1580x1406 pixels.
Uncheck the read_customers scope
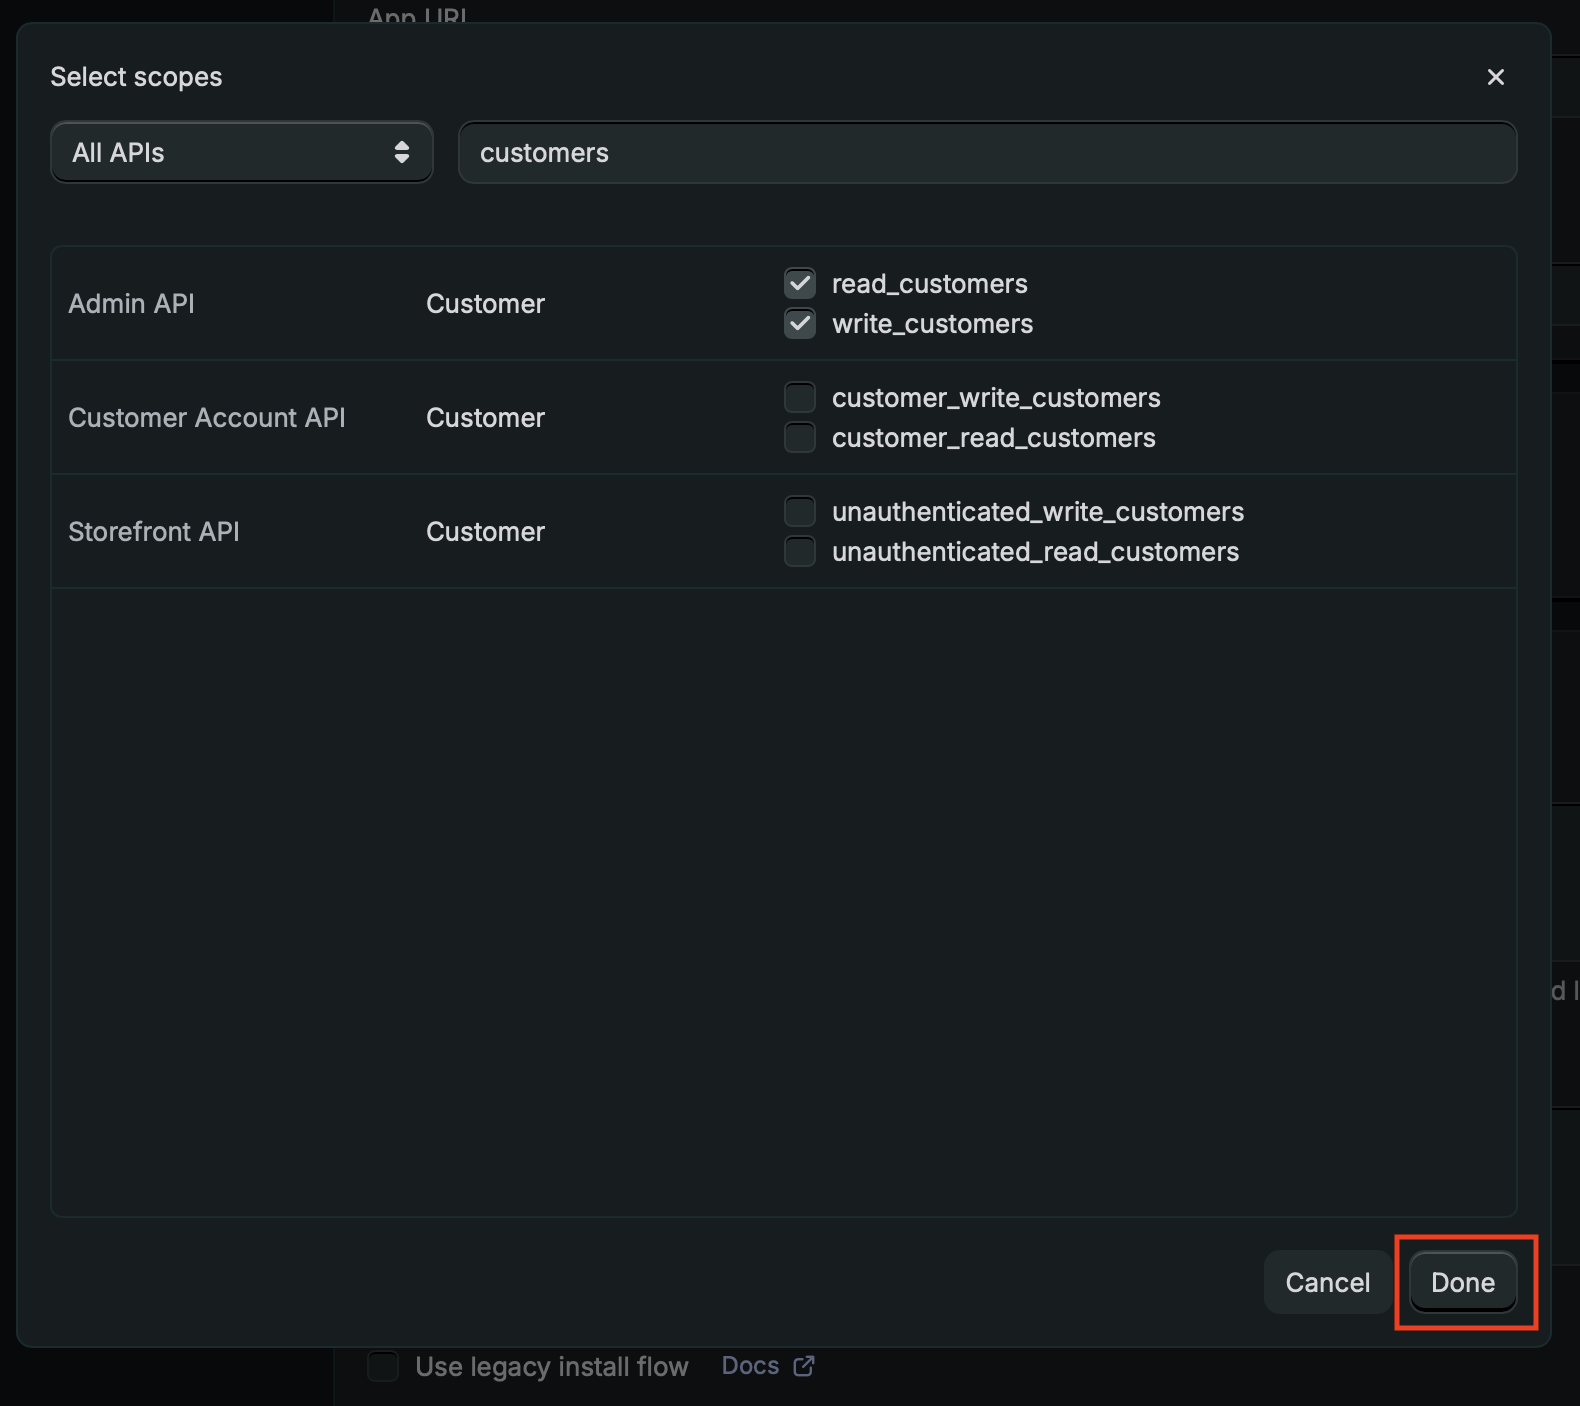click(800, 284)
